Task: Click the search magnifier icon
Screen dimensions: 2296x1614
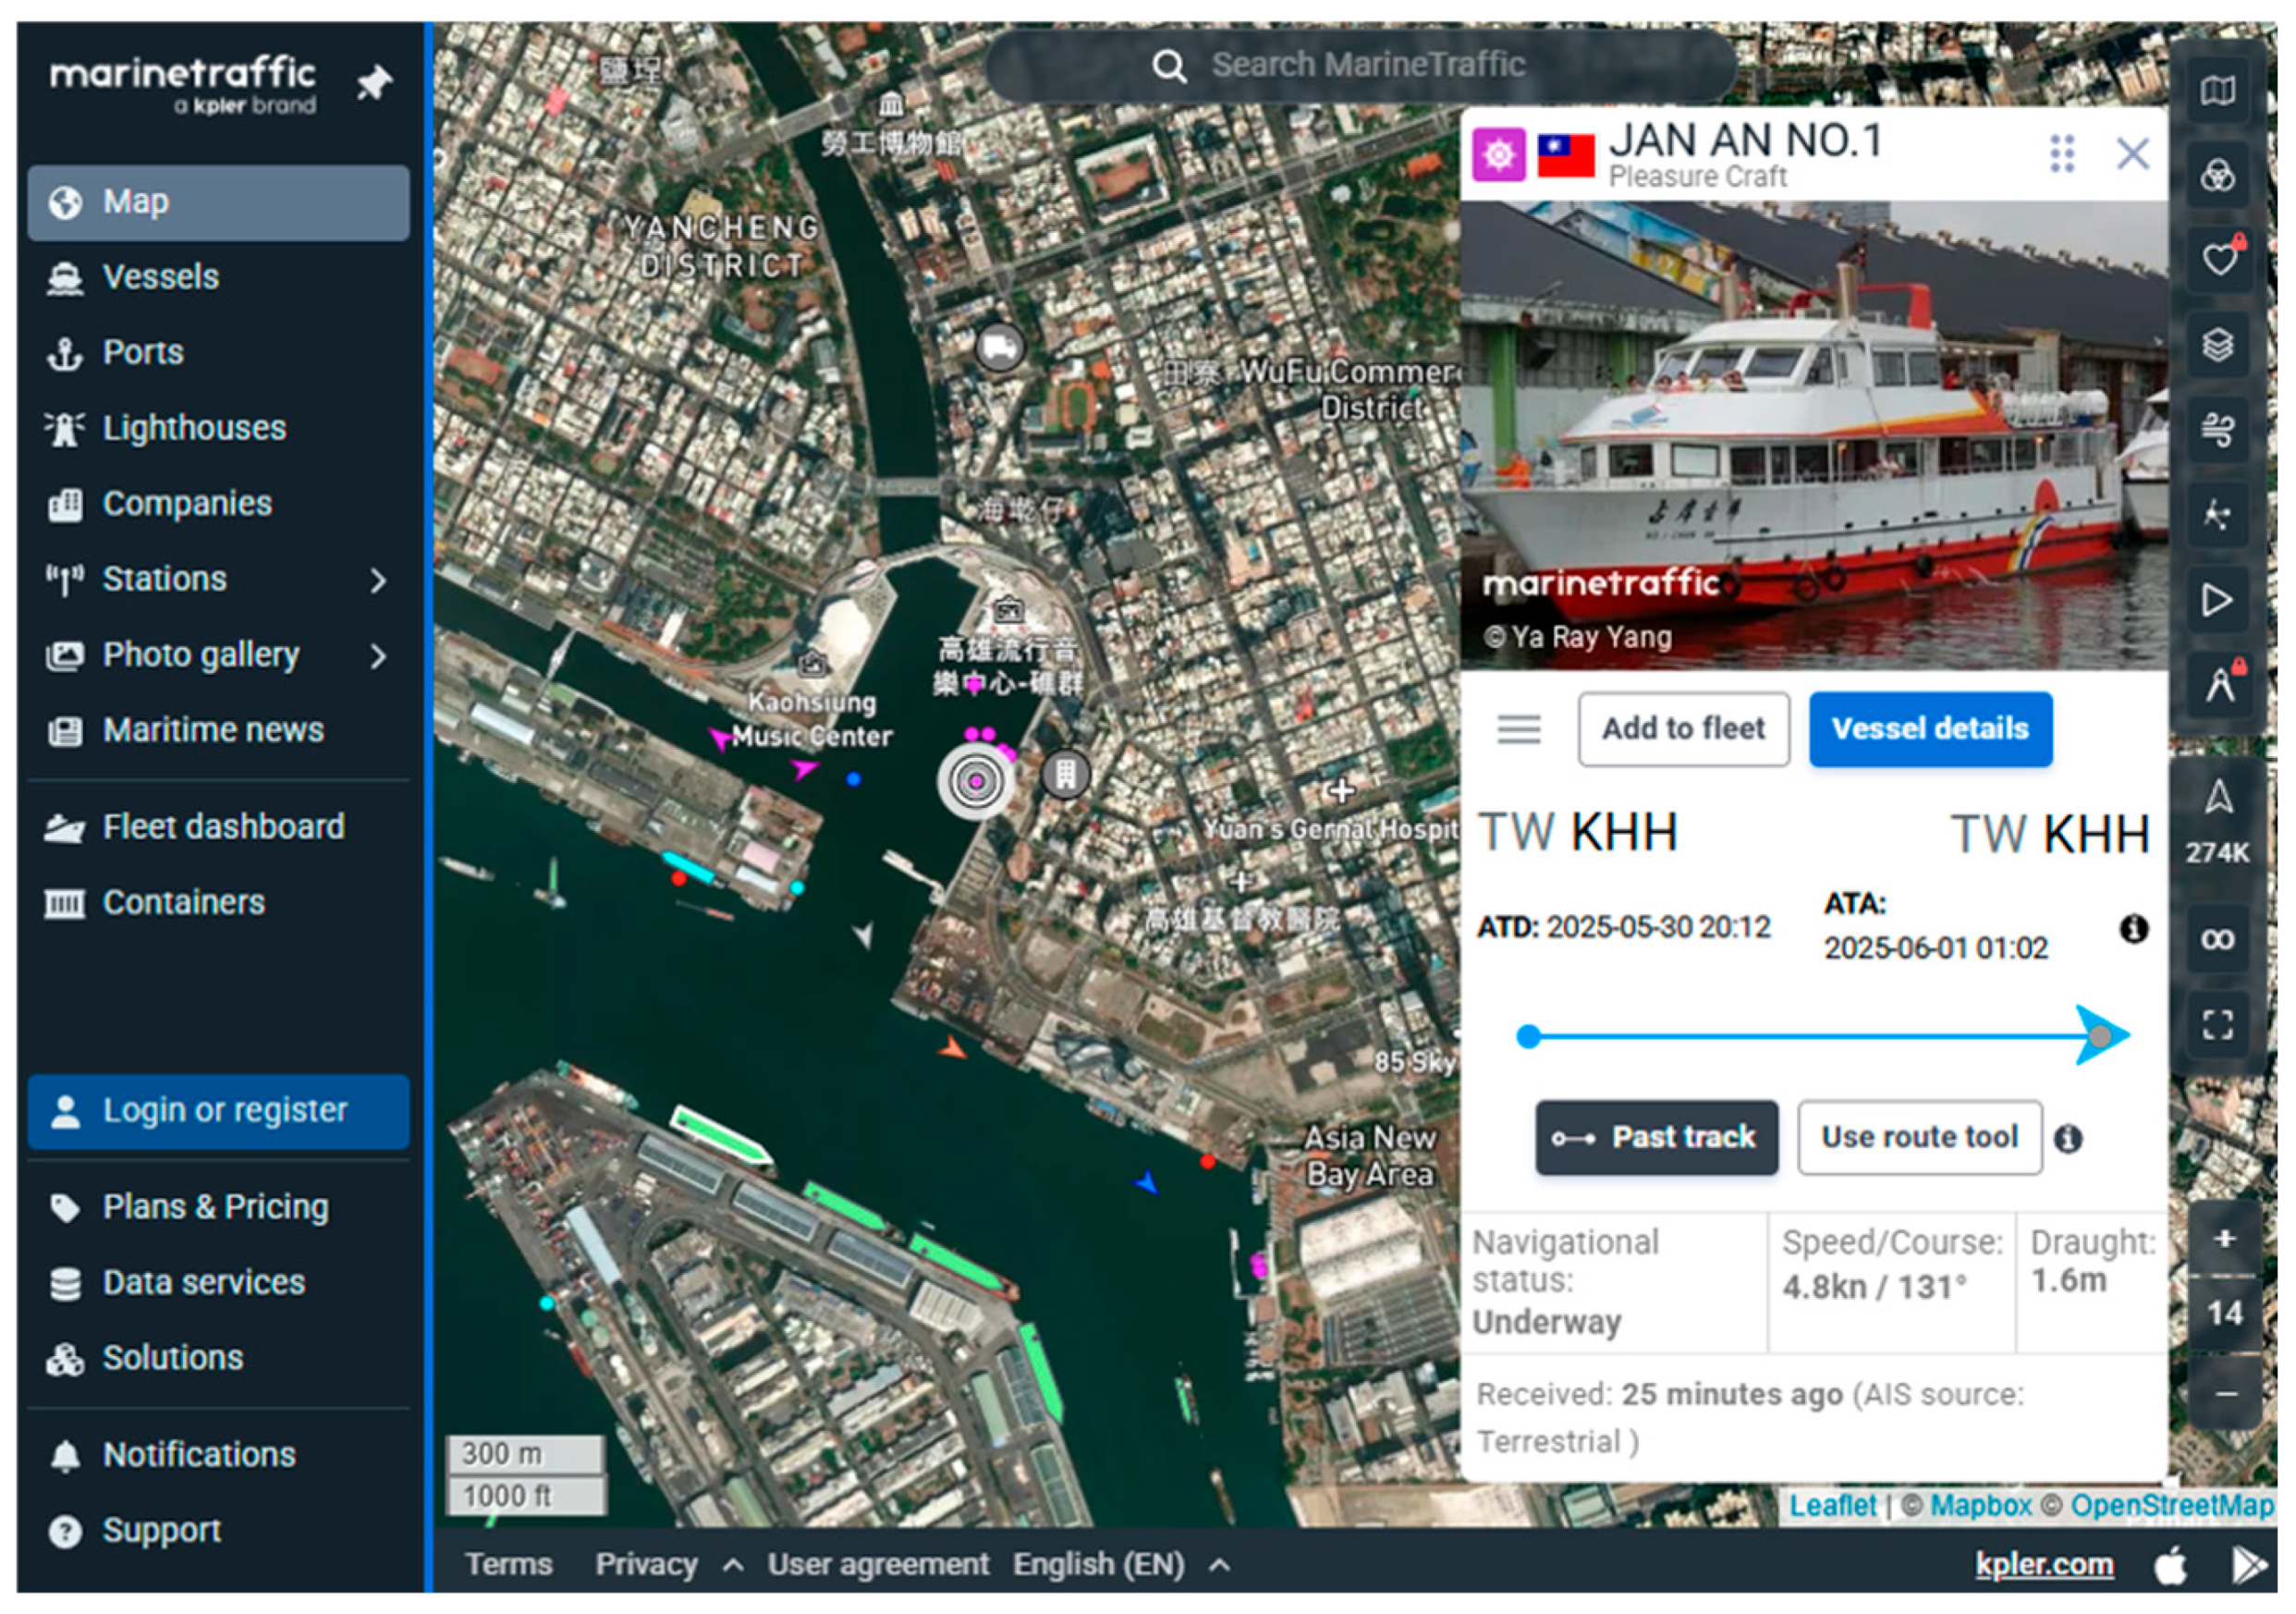Action: (x=1169, y=67)
